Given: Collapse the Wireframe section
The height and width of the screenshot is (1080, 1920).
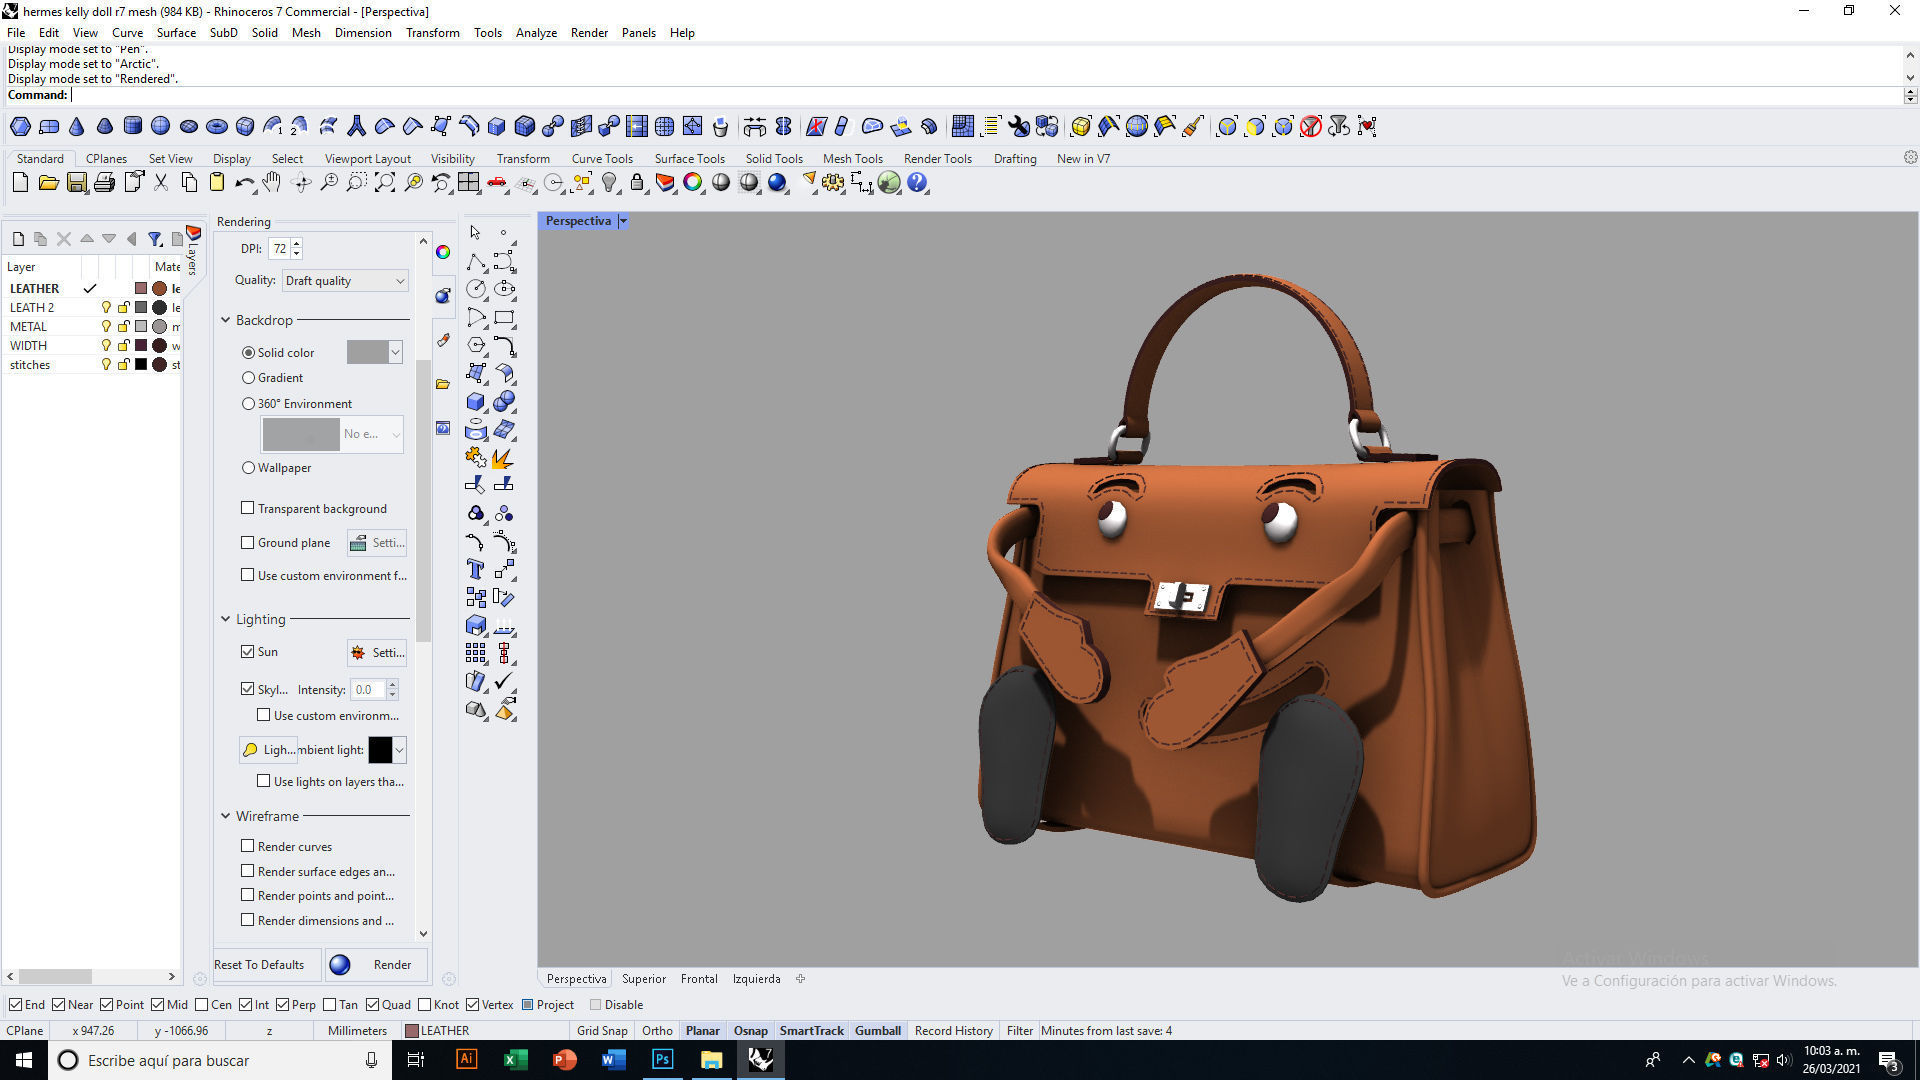Looking at the screenshot, I should (226, 816).
